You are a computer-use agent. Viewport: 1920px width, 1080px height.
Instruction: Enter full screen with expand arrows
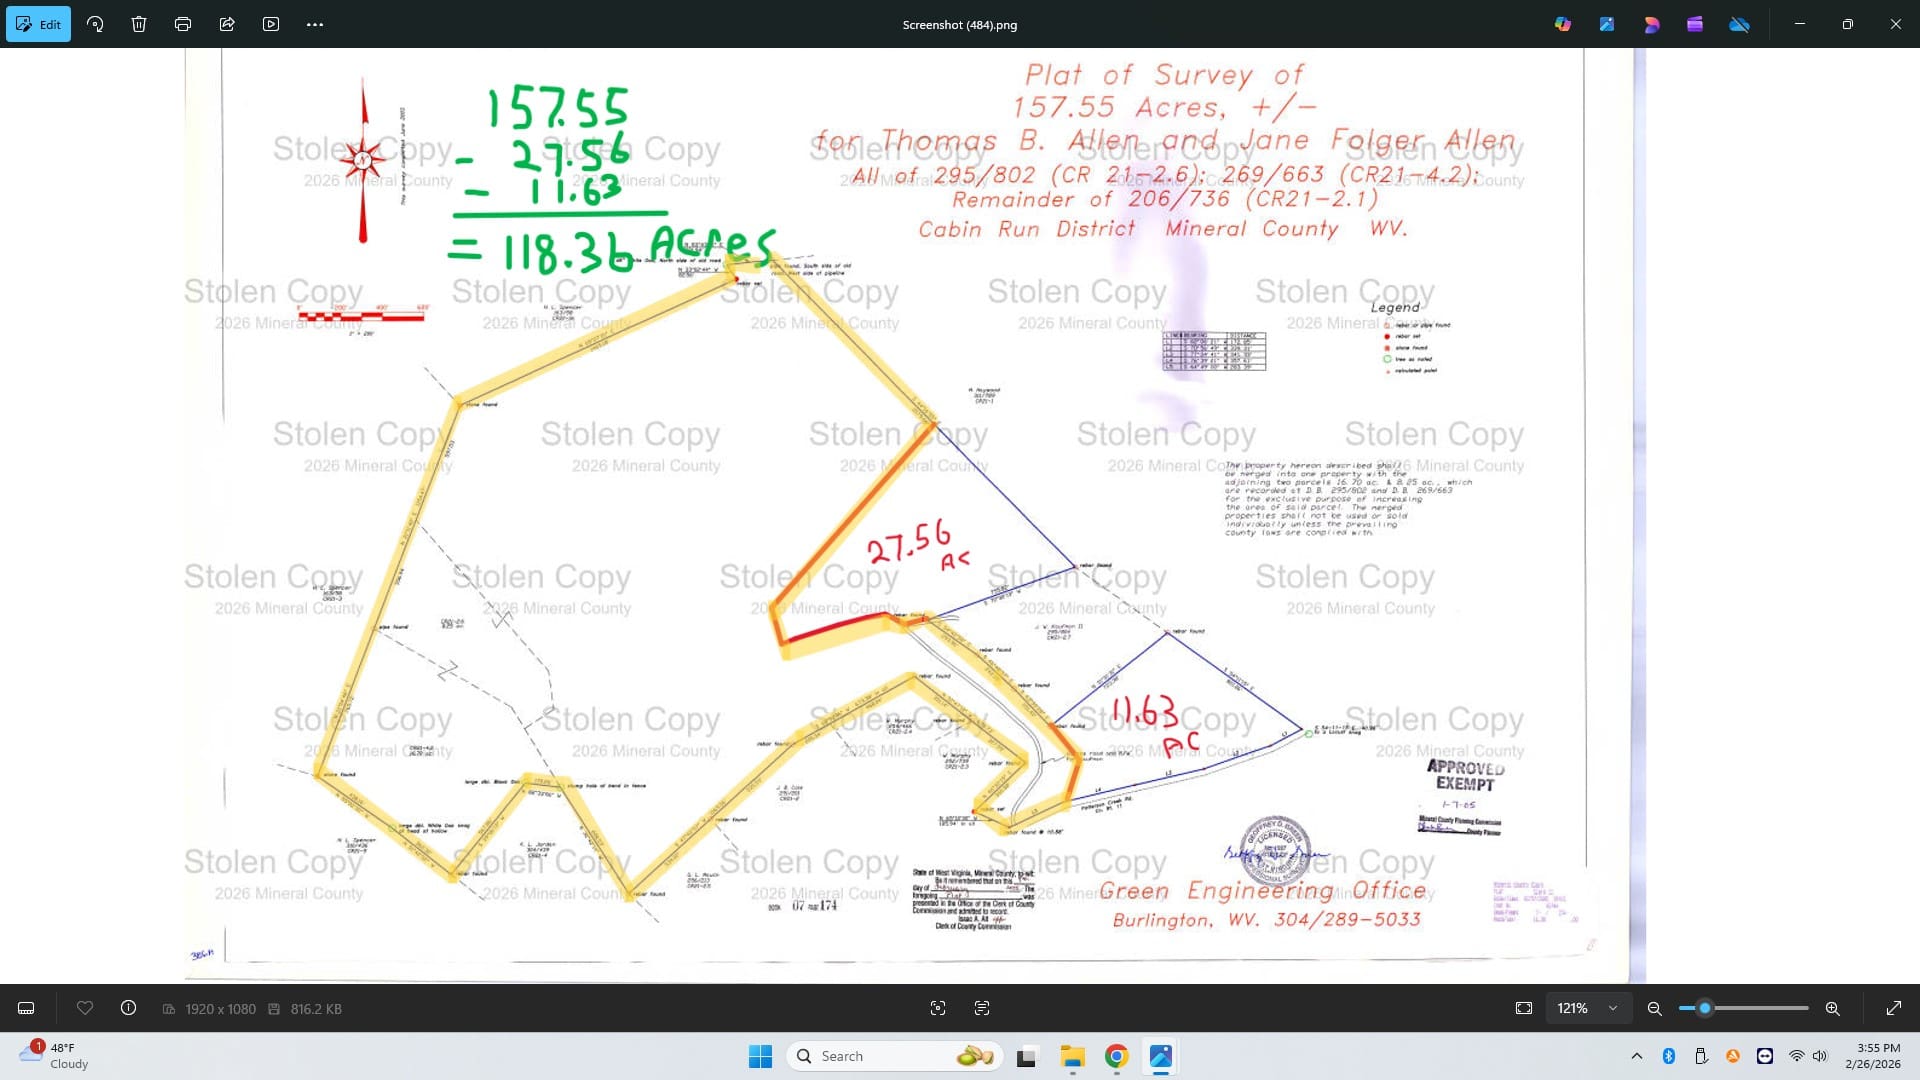(x=1894, y=1008)
